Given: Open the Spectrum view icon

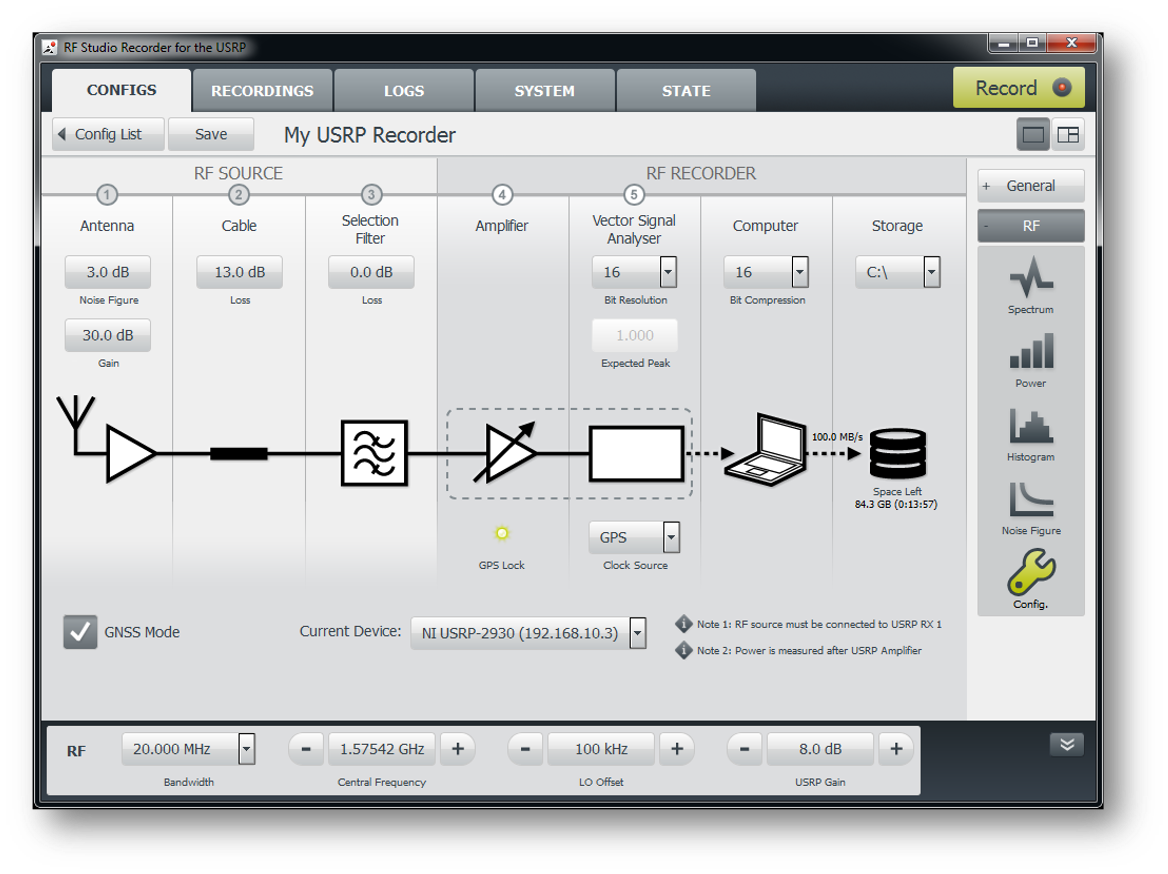Looking at the screenshot, I should (1030, 278).
